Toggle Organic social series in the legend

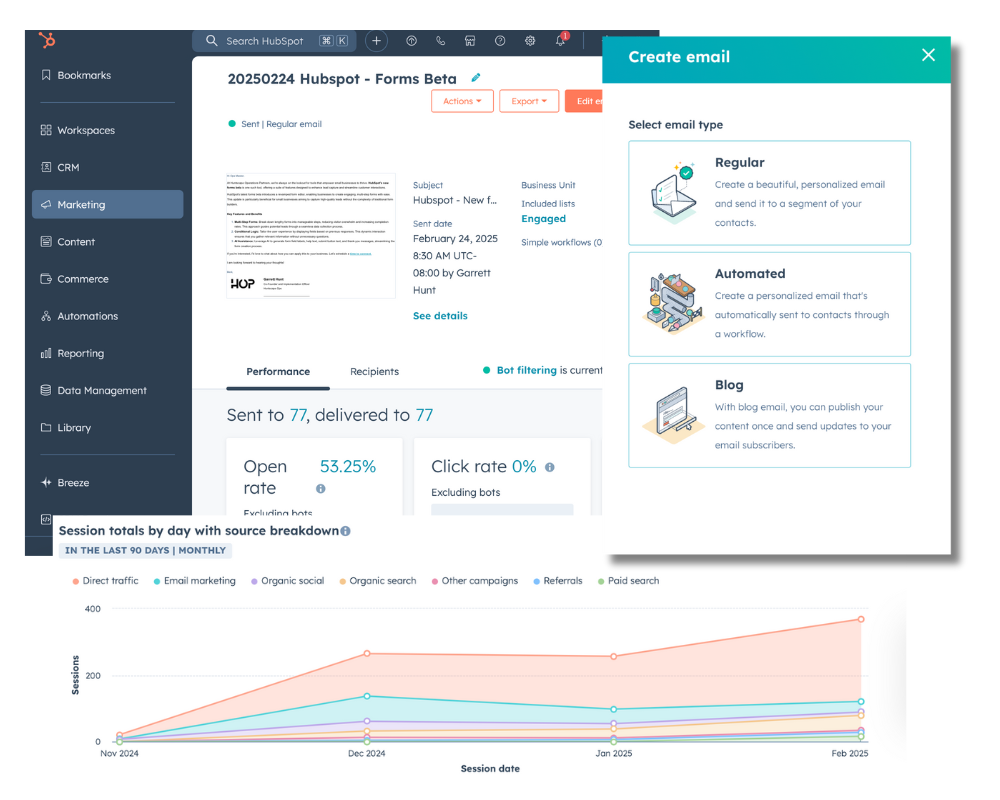tap(288, 581)
